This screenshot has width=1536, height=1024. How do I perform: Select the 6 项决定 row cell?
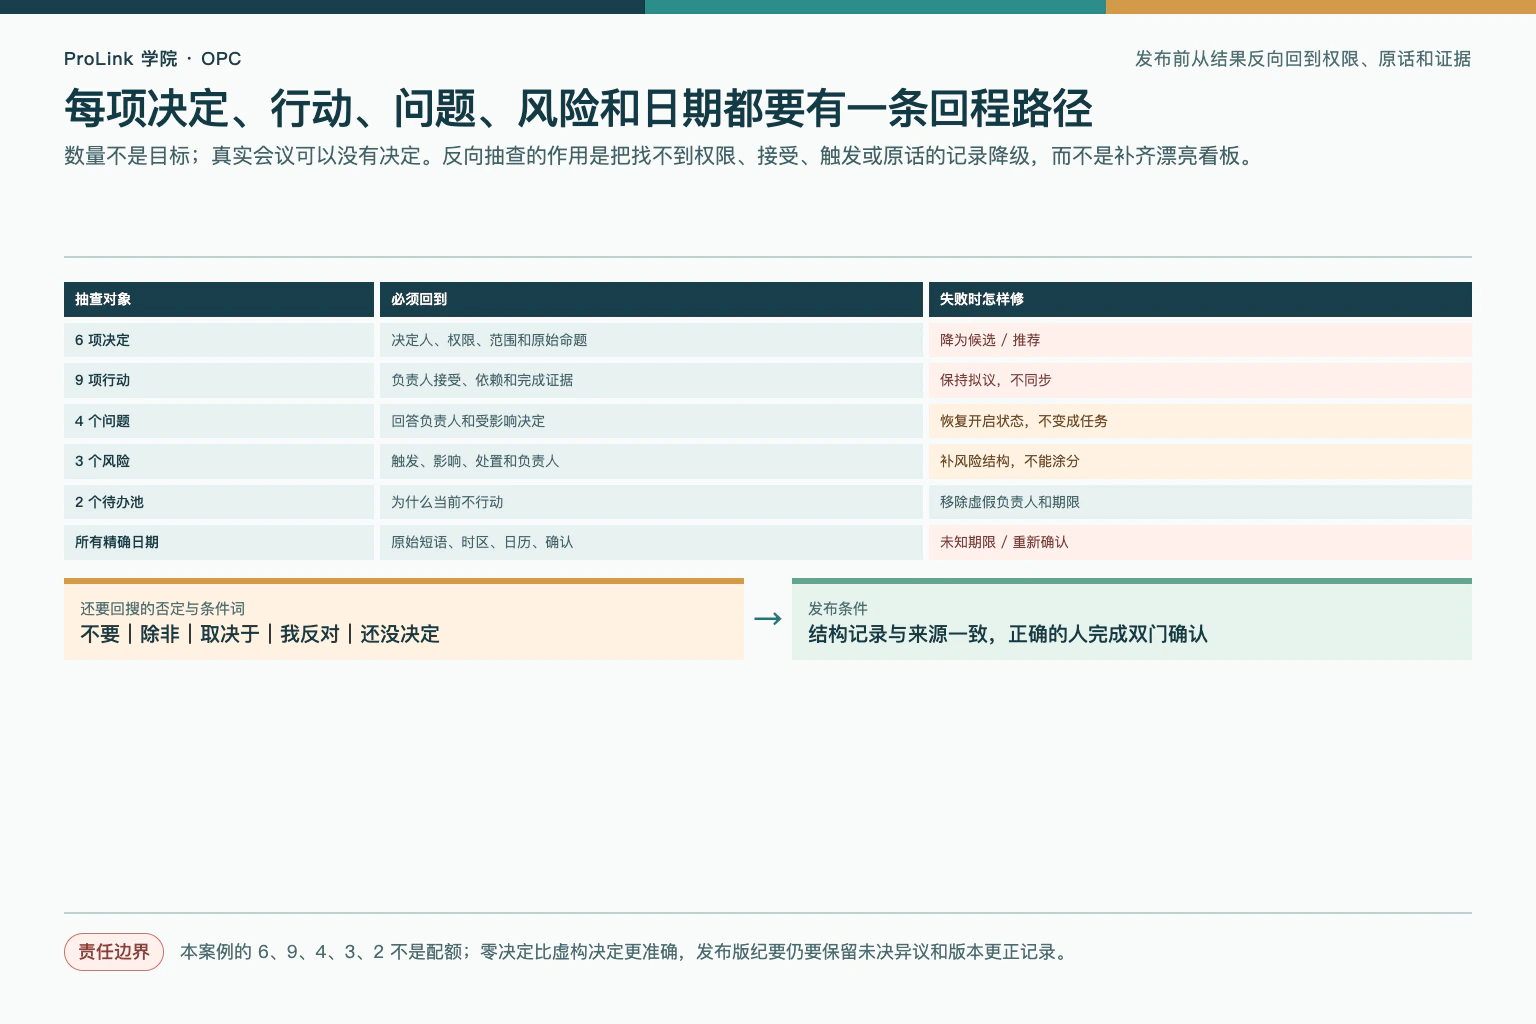[219, 340]
